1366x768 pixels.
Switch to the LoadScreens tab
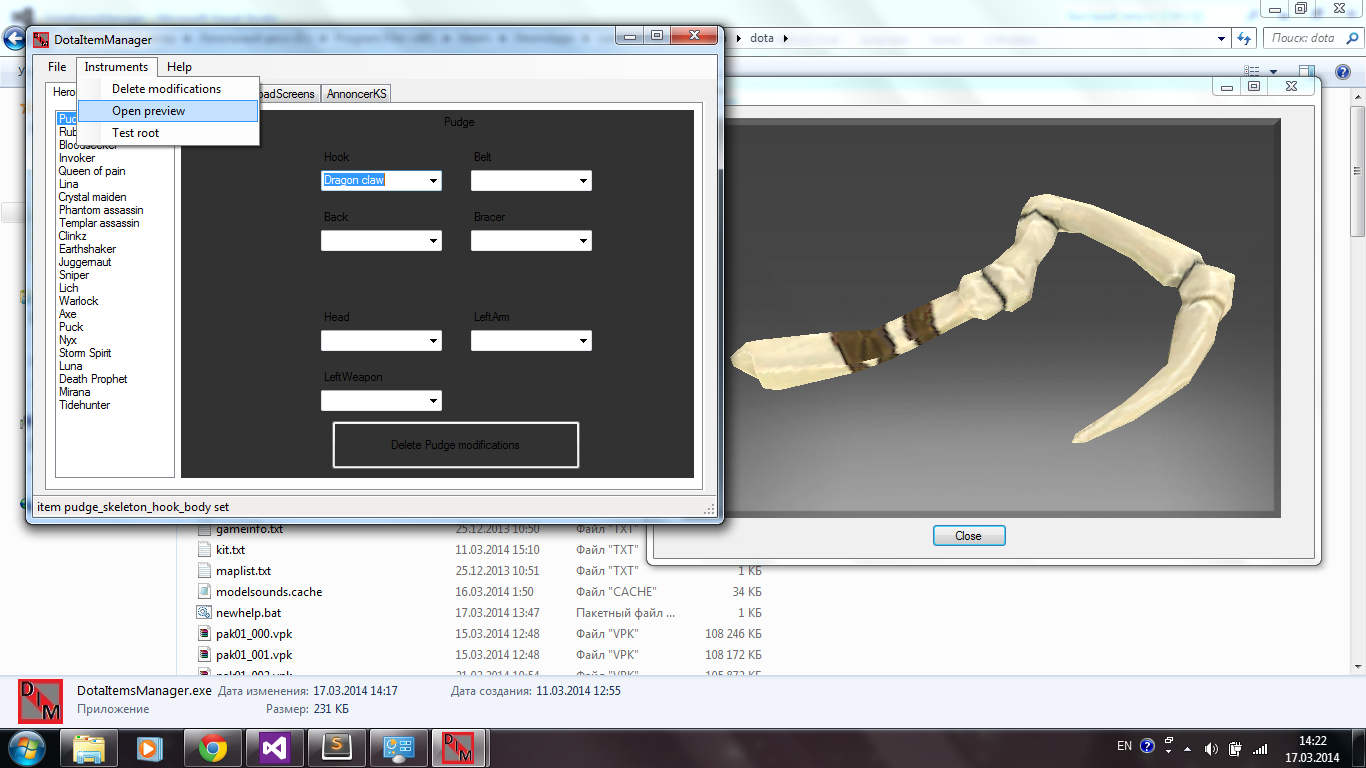coord(288,94)
